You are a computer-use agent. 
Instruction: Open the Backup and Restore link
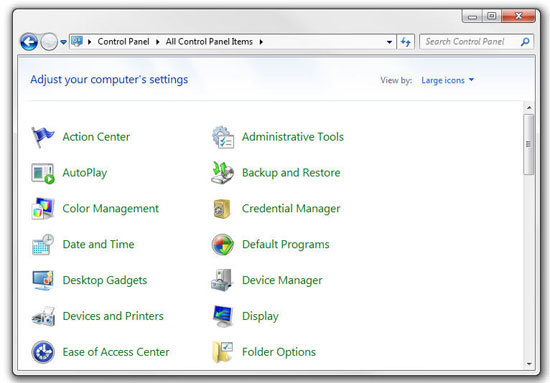[x=291, y=173]
